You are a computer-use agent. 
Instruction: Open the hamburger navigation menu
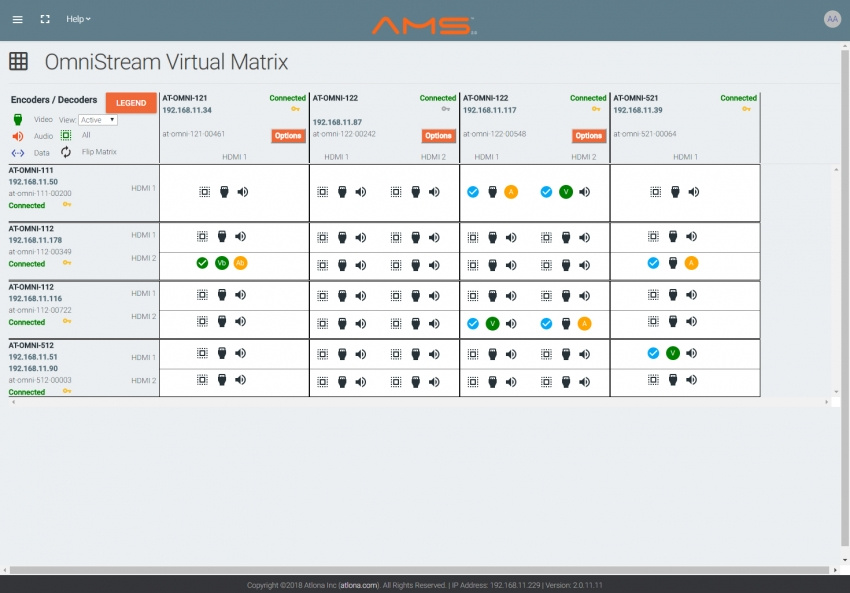(x=17, y=18)
